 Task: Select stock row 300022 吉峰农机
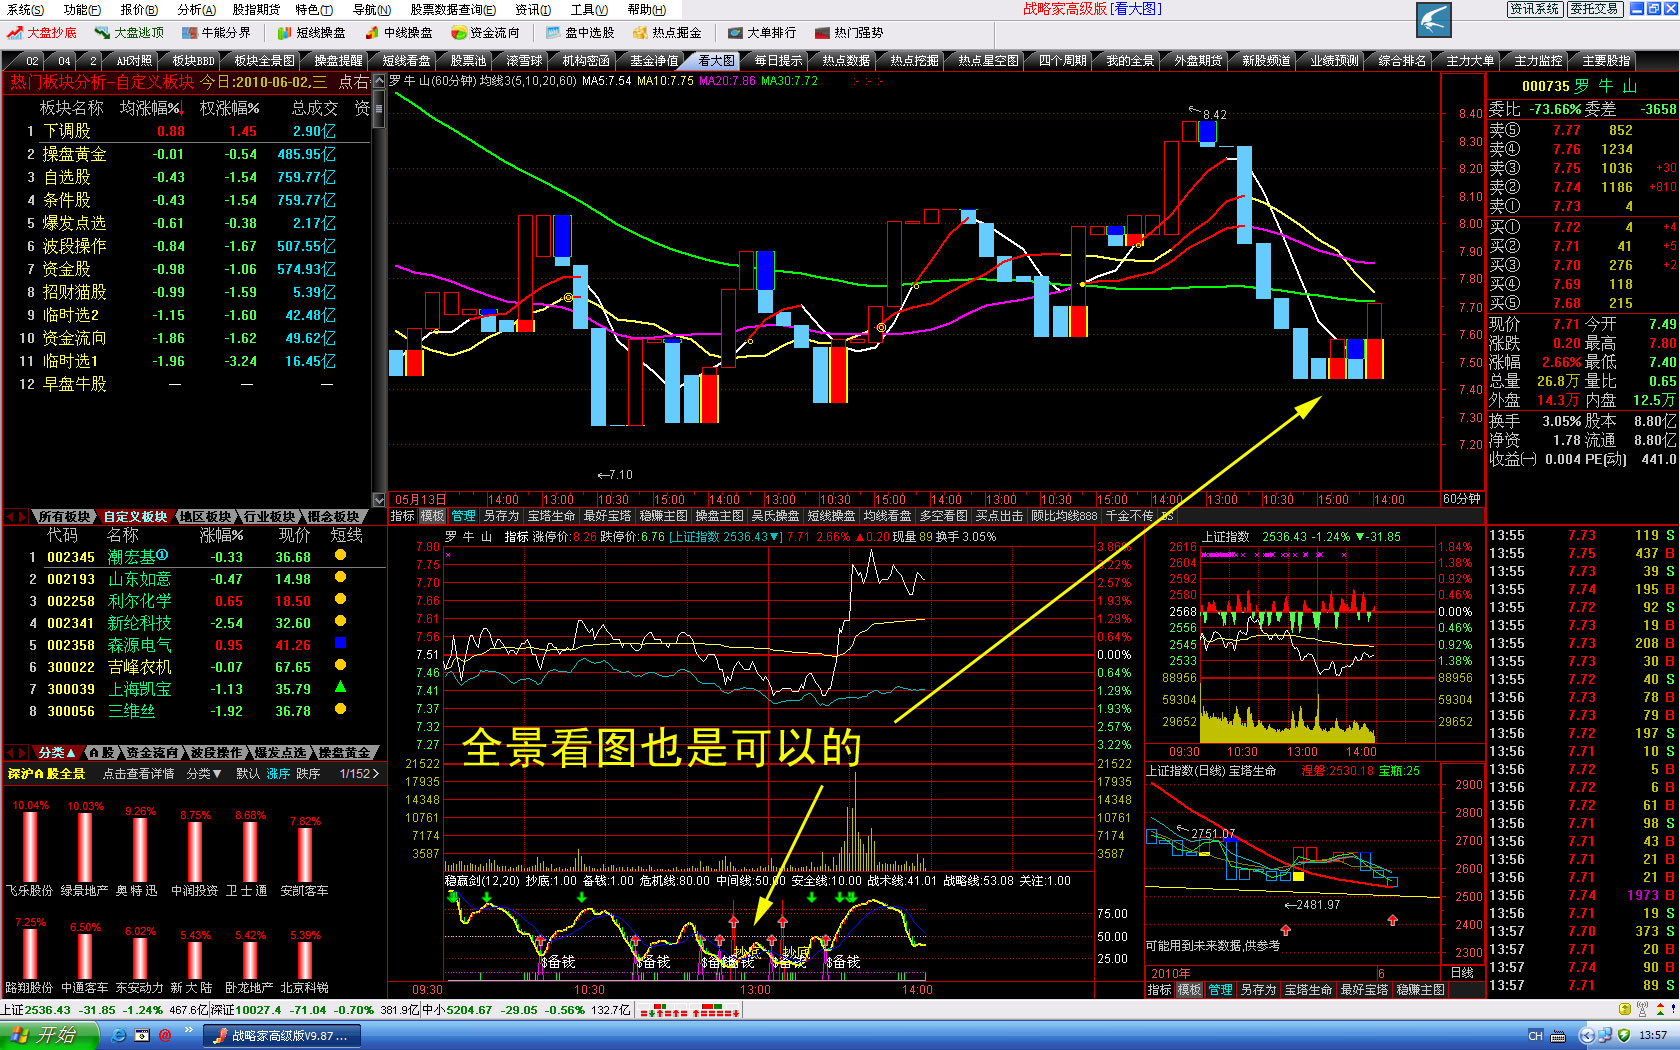tap(187, 667)
